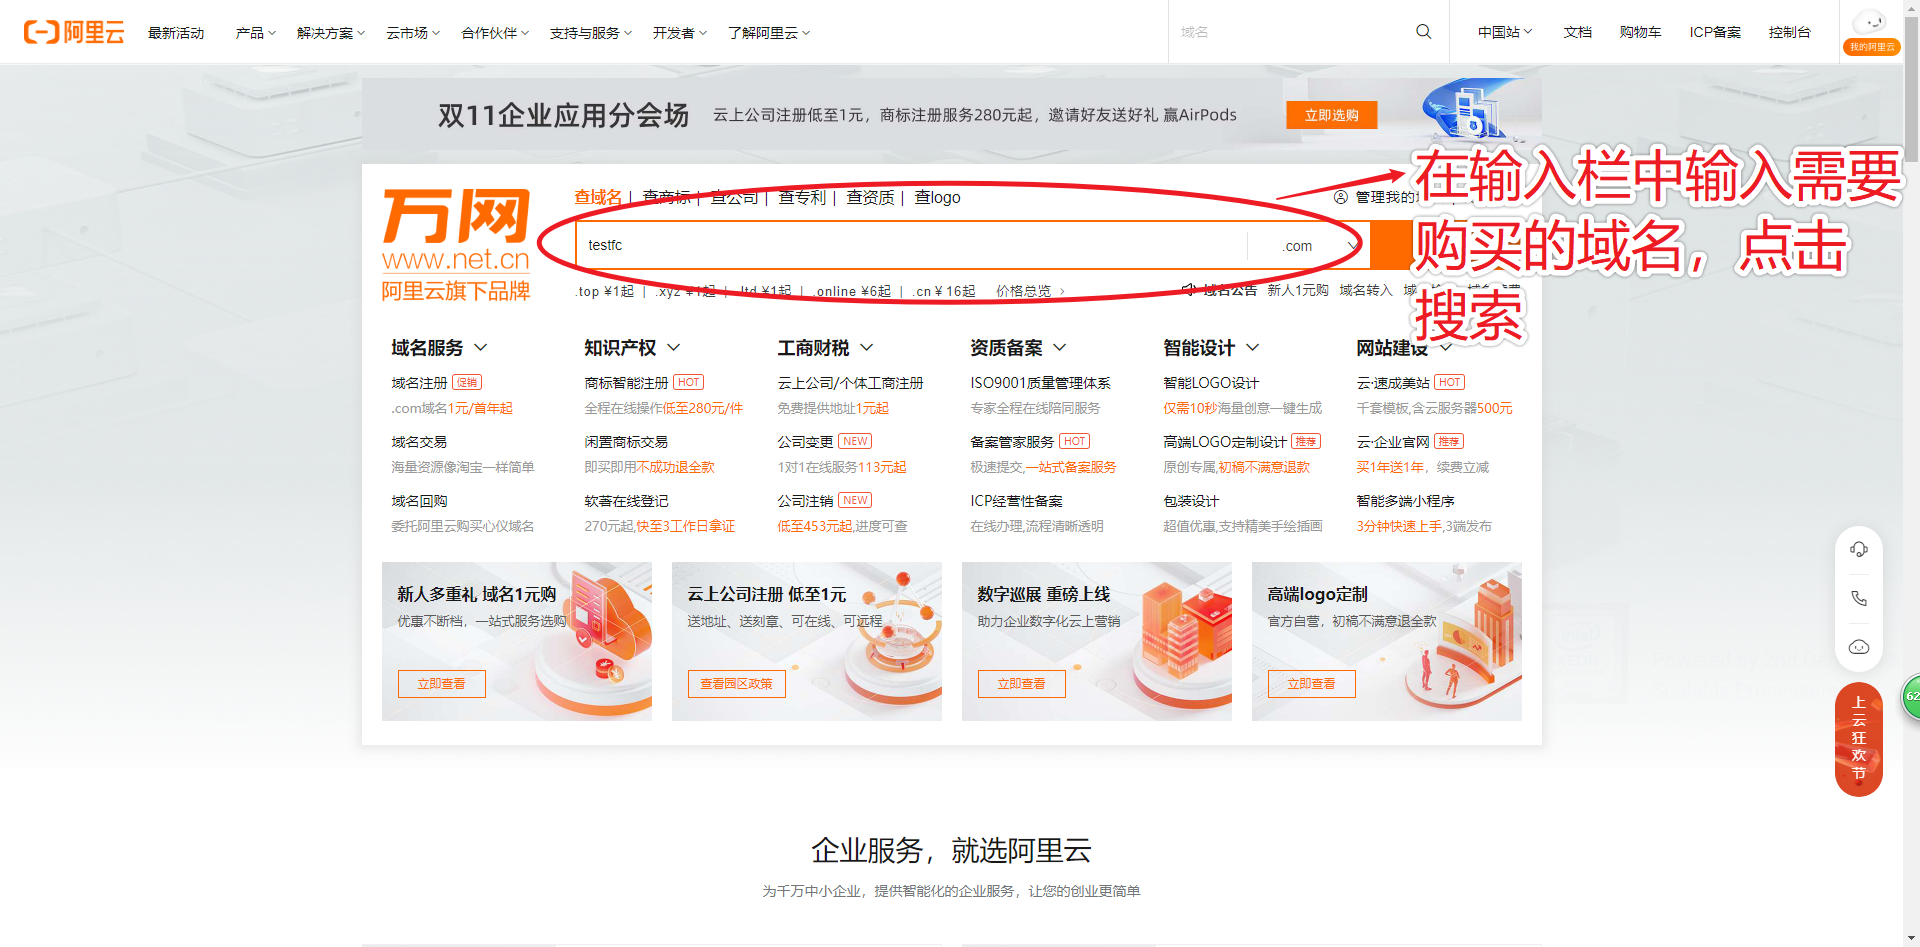Expand the 资质备案 category
The height and width of the screenshot is (947, 1920).
click(1018, 348)
